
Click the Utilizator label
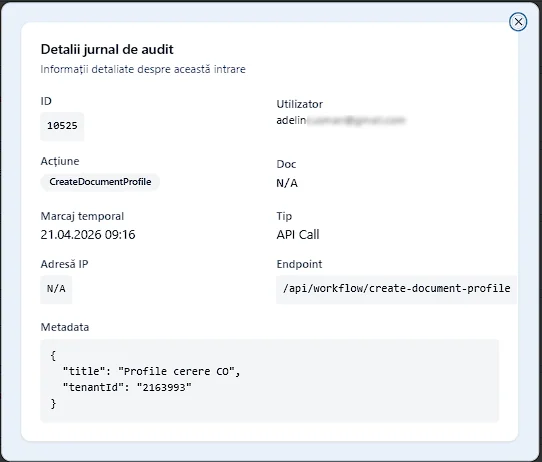click(299, 104)
